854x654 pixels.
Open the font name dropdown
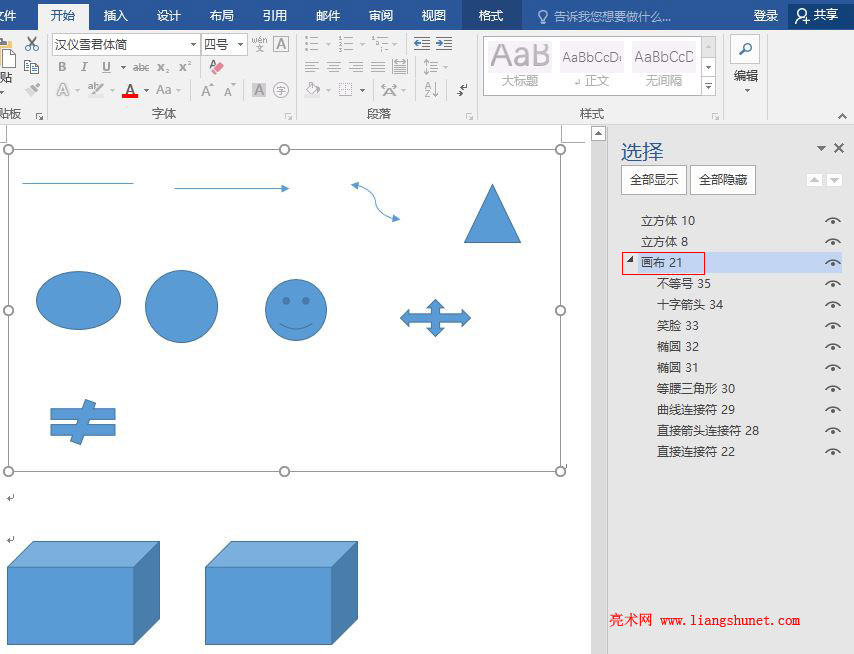[x=193, y=44]
